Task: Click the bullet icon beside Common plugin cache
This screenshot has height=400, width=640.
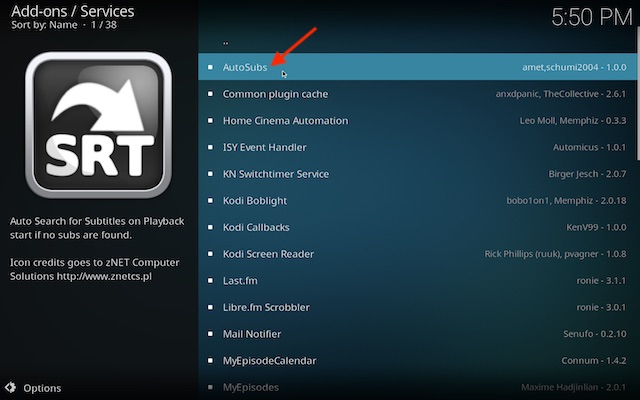Action: coord(210,94)
